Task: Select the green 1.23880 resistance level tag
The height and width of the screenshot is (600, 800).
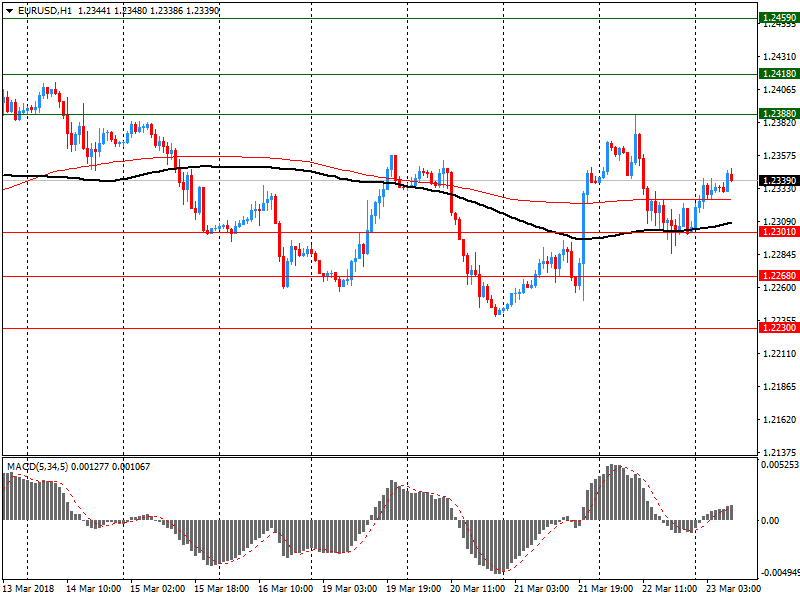Action: coord(778,114)
